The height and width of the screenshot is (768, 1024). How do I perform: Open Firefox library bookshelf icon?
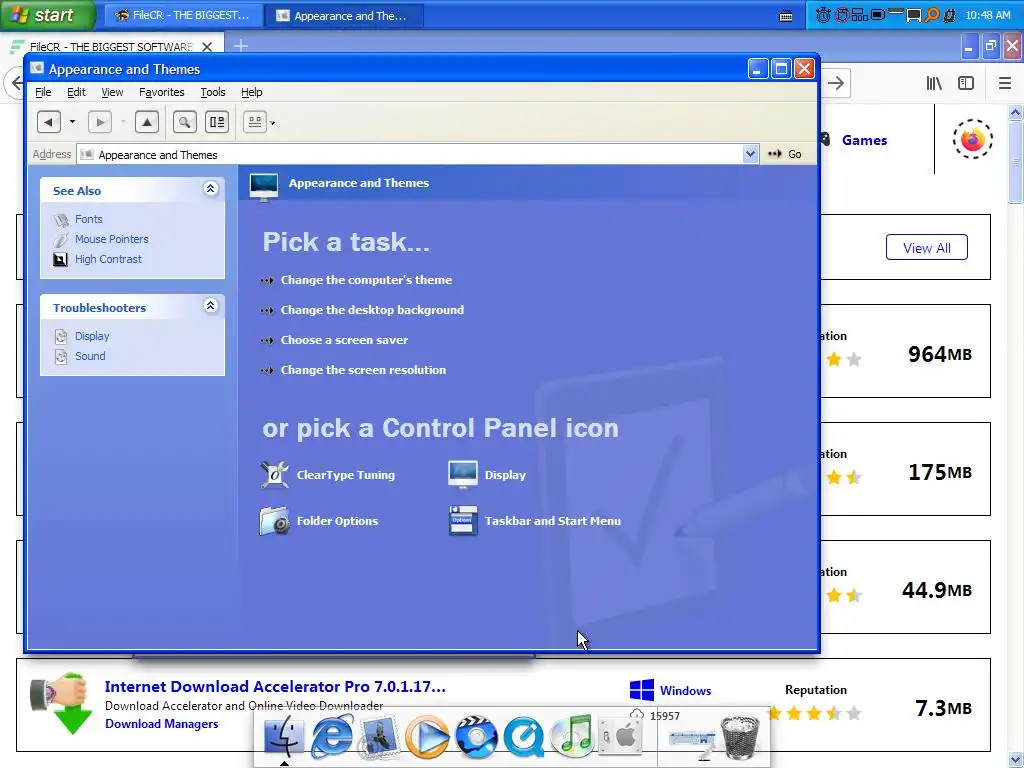pyautogui.click(x=934, y=83)
